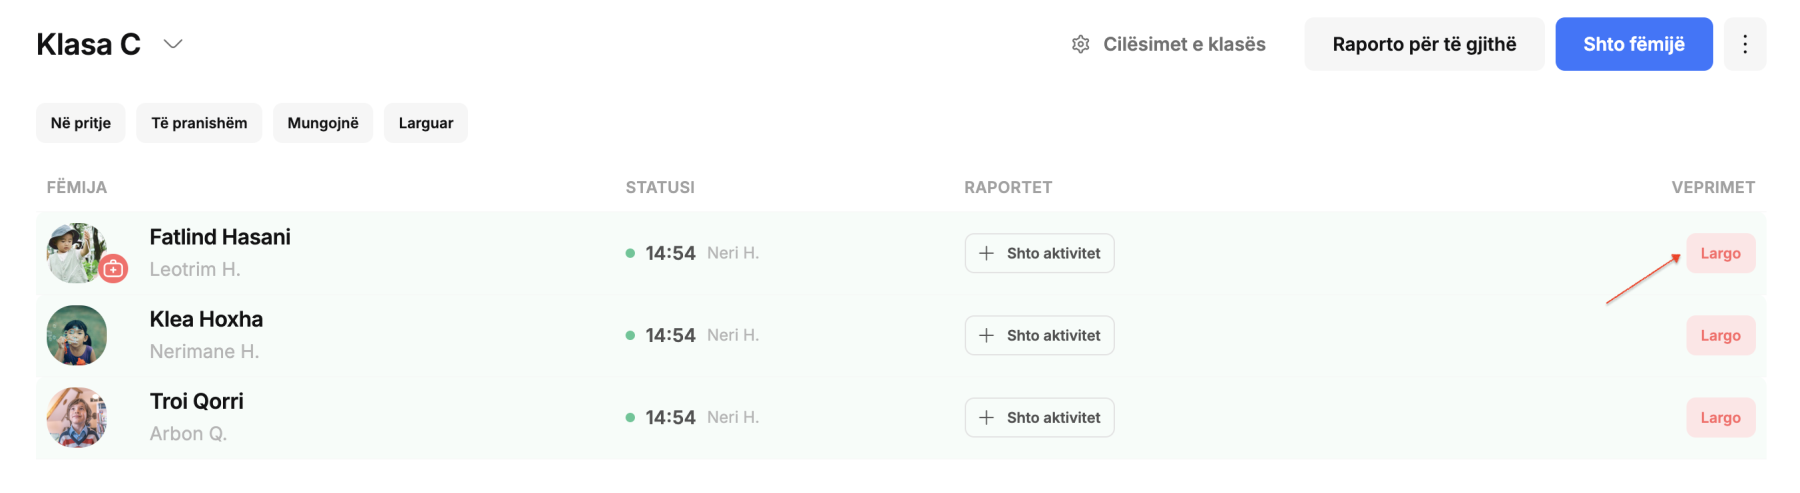
Task: Open the Klasa C class dropdown chevron
Action: 173,44
